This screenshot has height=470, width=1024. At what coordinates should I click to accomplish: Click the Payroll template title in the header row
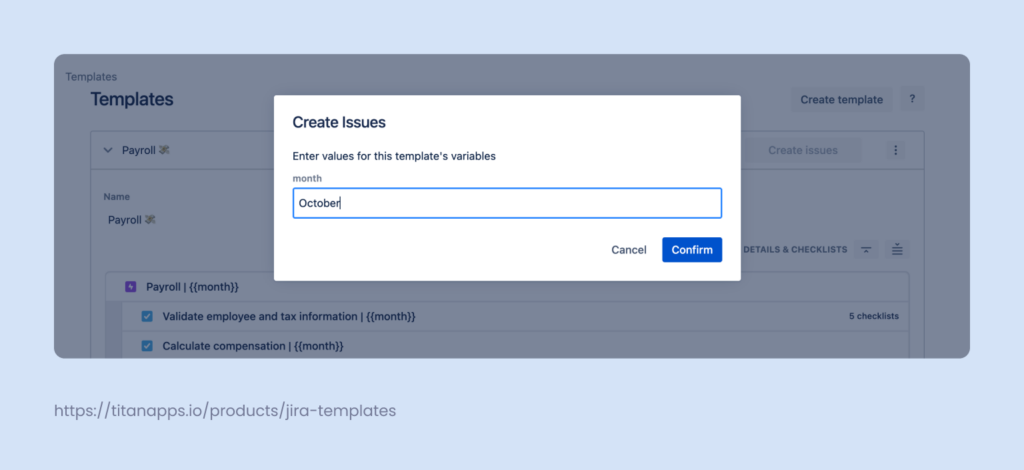(x=146, y=150)
